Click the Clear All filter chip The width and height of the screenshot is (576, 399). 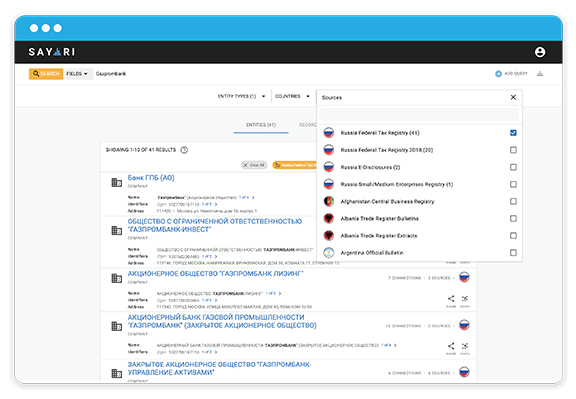point(254,165)
